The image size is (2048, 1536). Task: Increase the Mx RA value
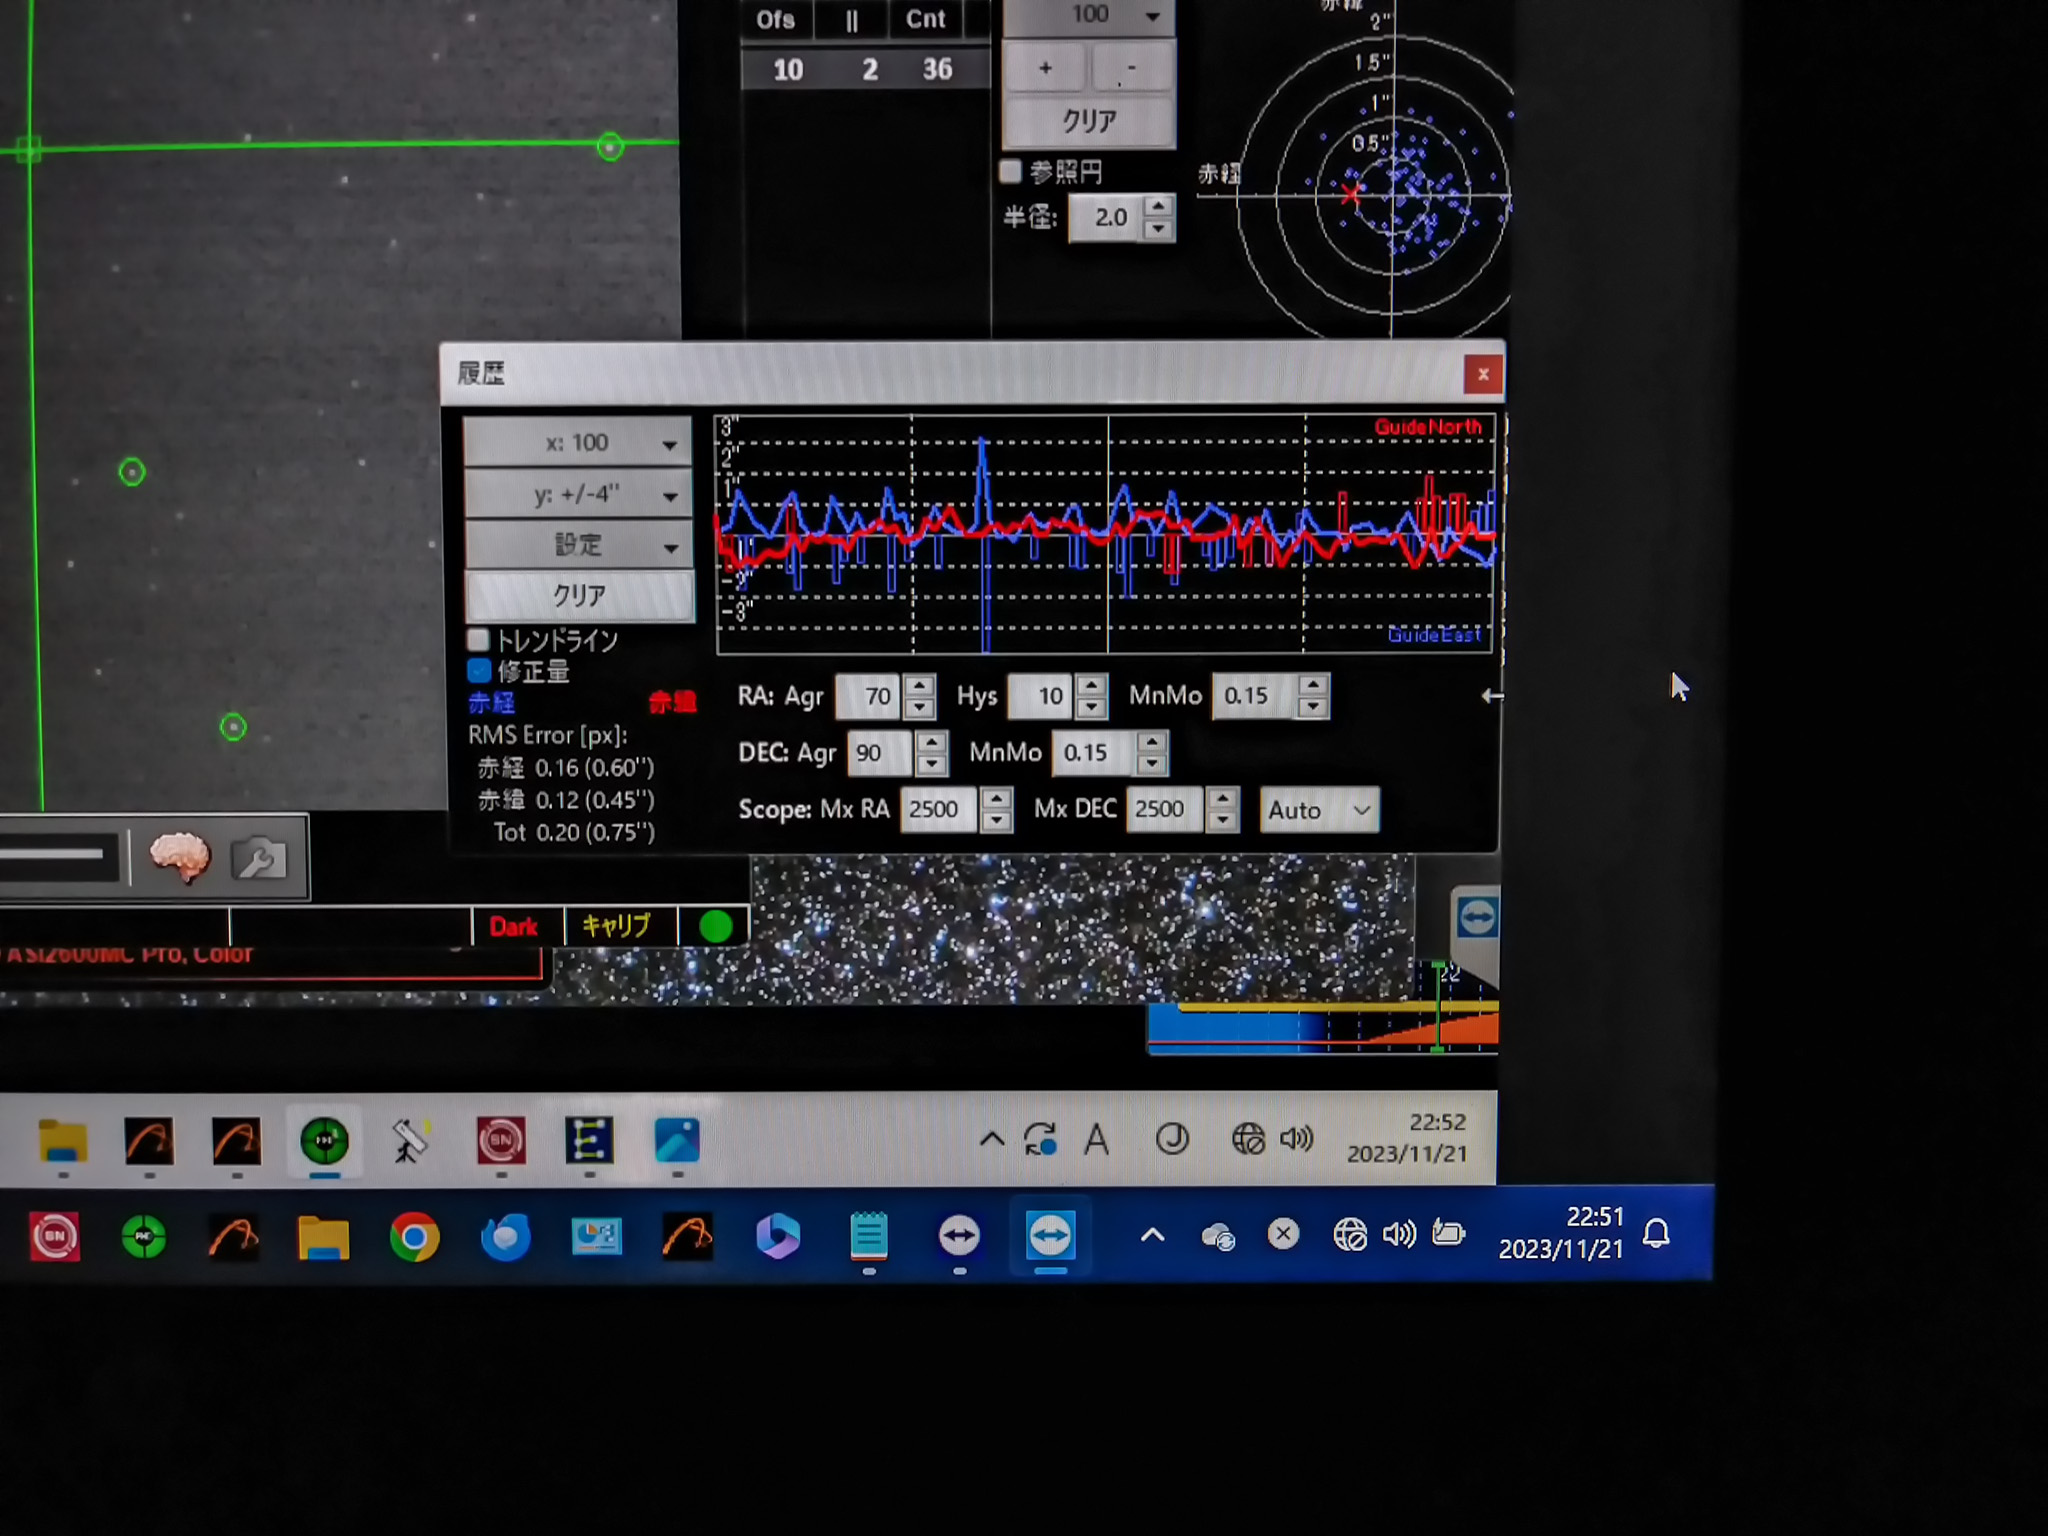tap(996, 799)
